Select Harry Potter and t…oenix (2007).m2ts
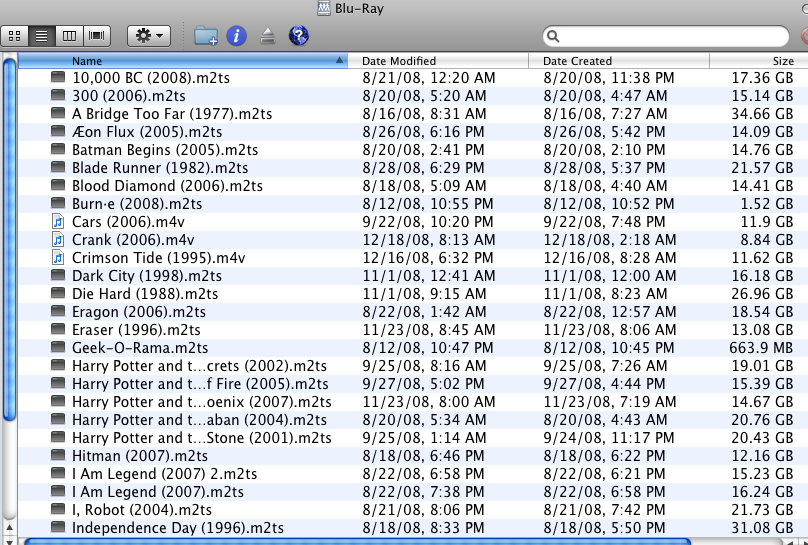The width and height of the screenshot is (808, 545). [201, 402]
